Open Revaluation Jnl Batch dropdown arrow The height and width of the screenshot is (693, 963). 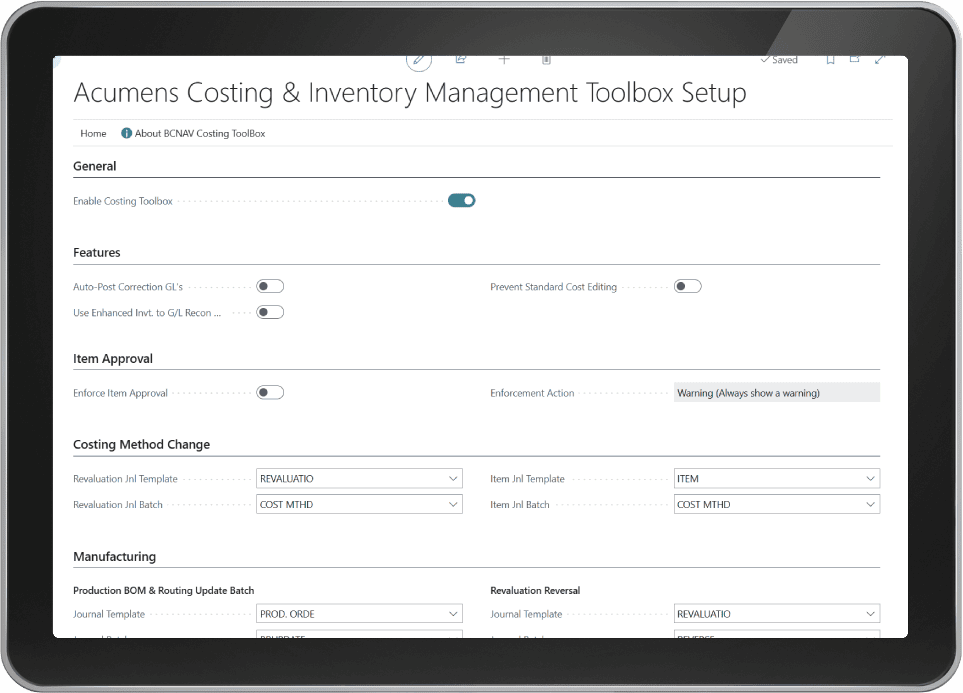point(453,504)
